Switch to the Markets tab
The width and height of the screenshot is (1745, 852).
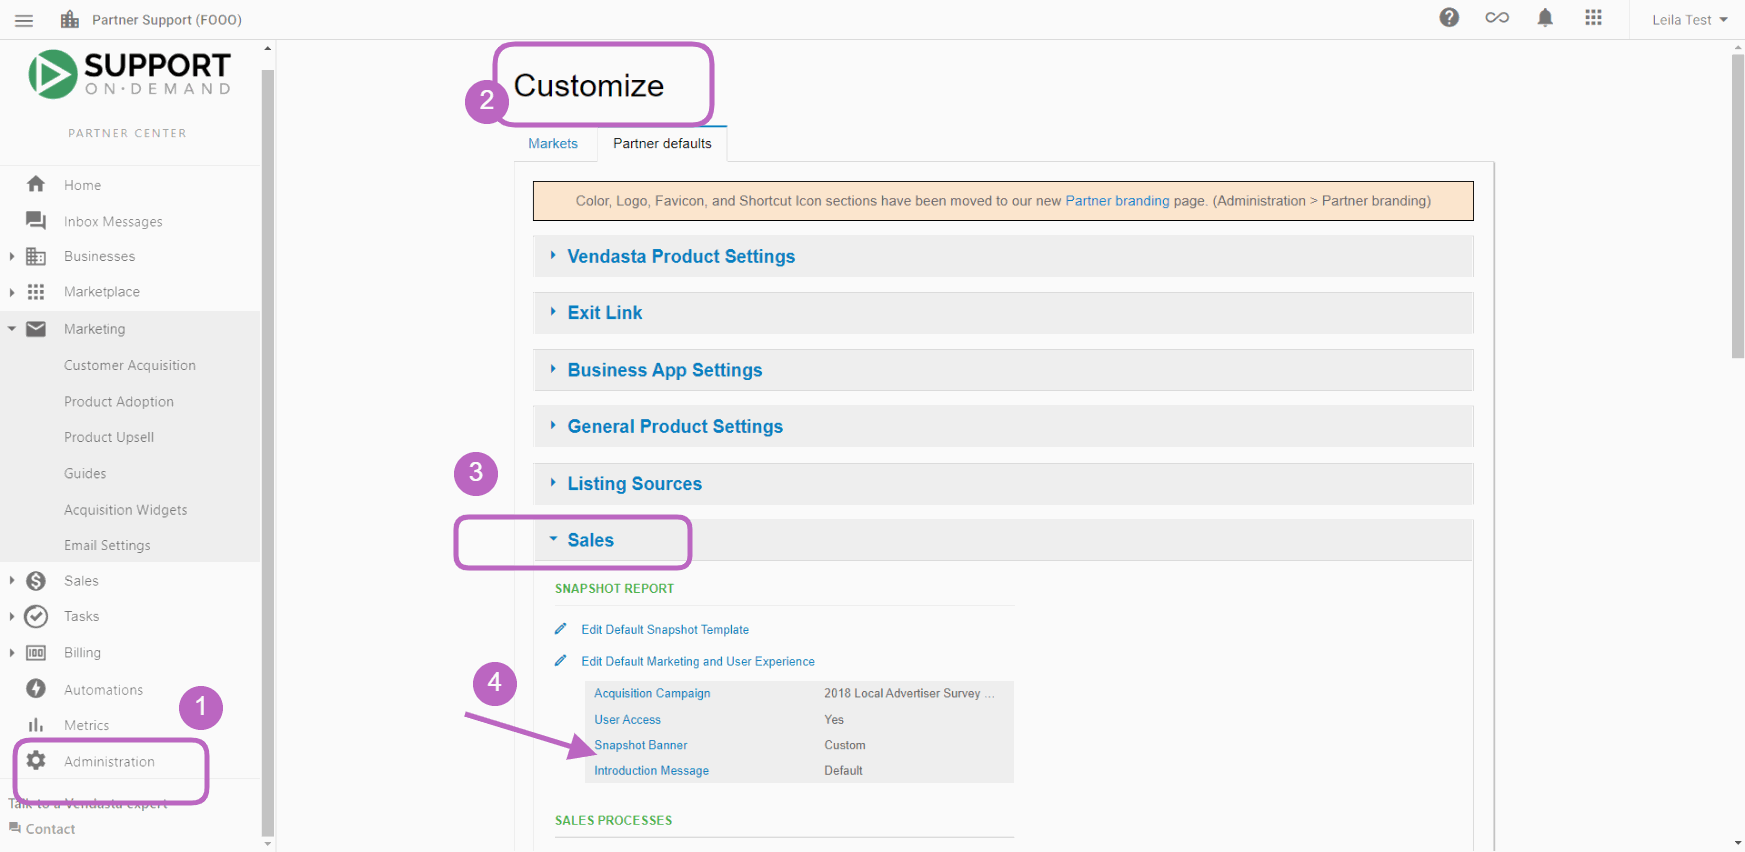(553, 143)
